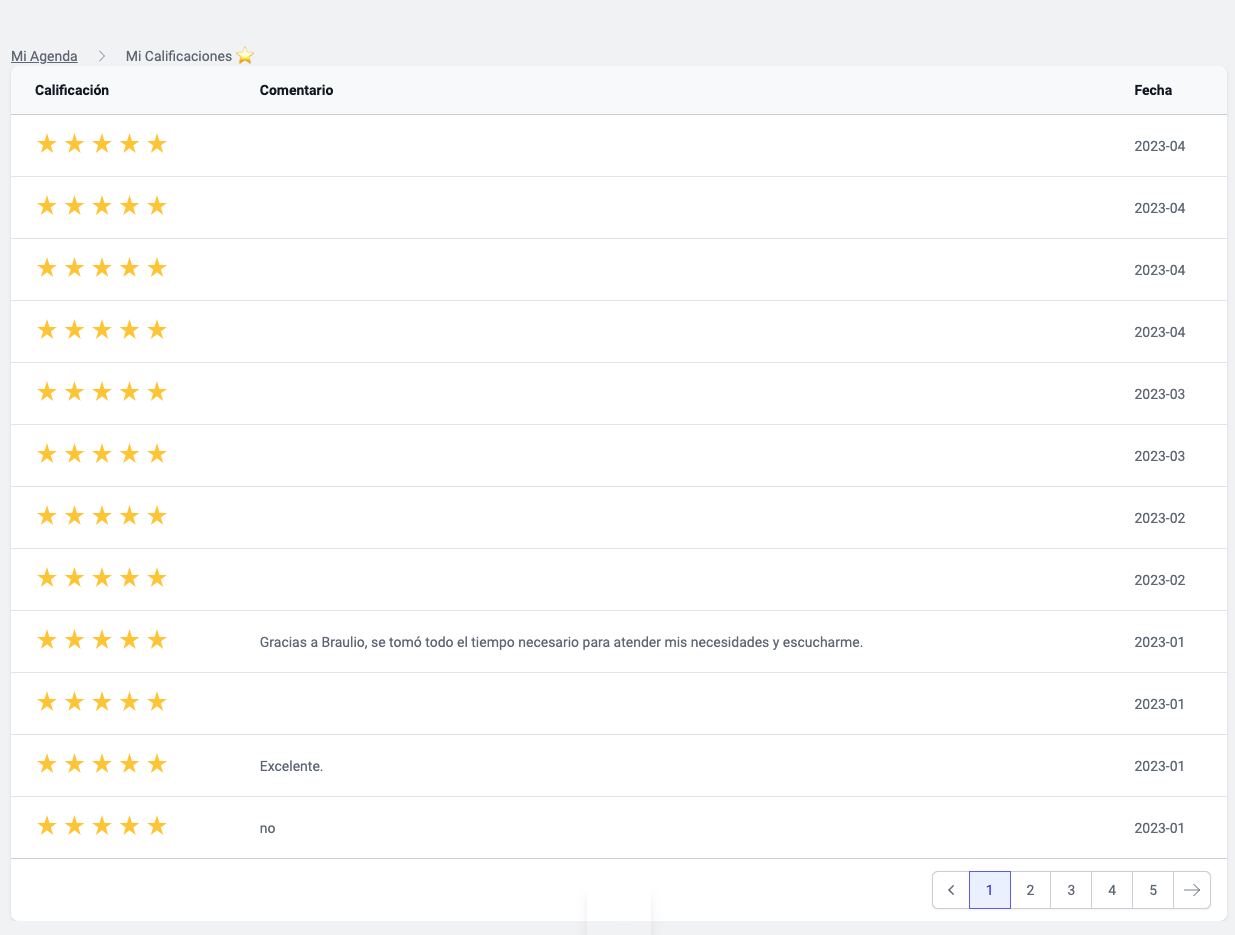Screen dimensions: 1235x935
Task: Click the breadcrumb separator chevron after Mi Agenda
Action: pos(102,57)
